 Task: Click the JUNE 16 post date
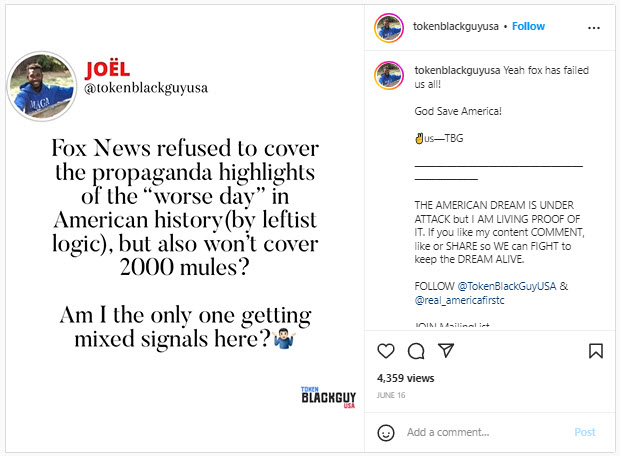[x=391, y=396]
